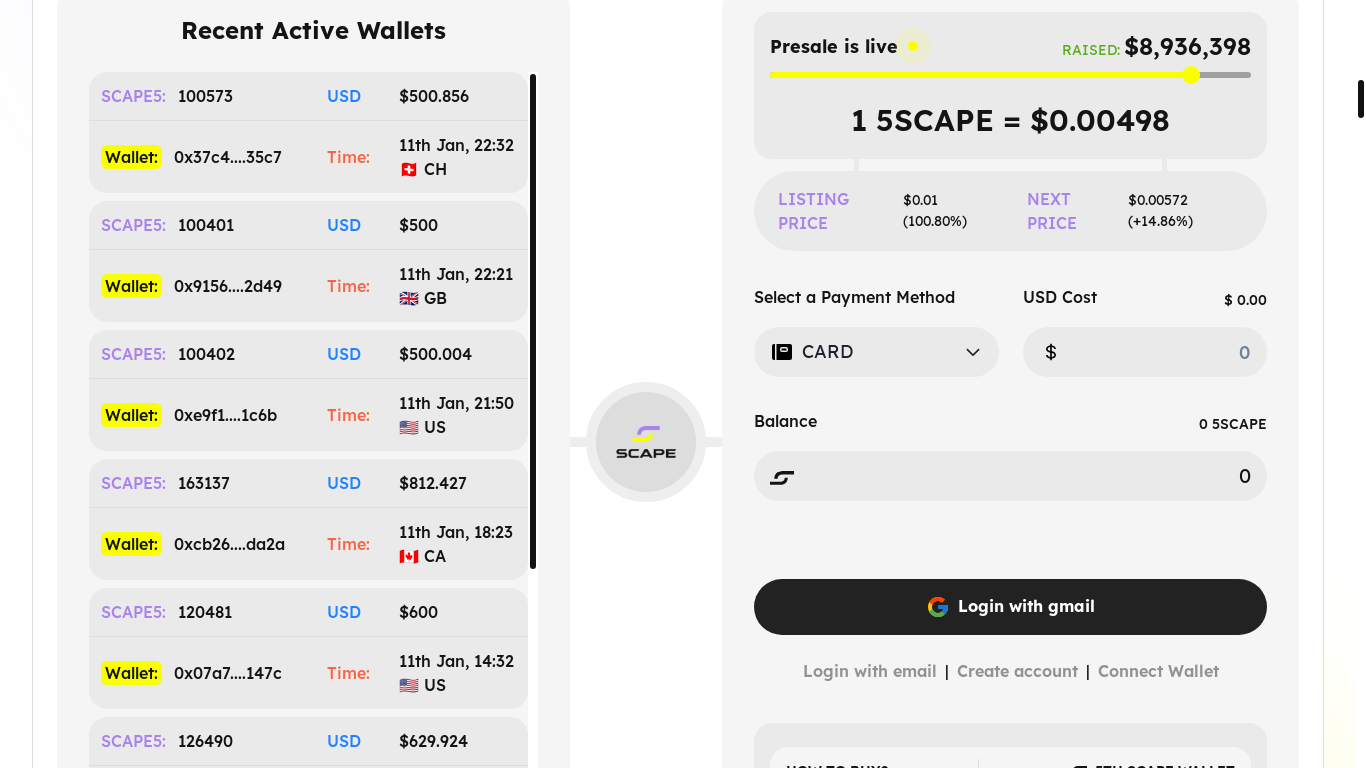Click the Google logo icon

click(937, 607)
